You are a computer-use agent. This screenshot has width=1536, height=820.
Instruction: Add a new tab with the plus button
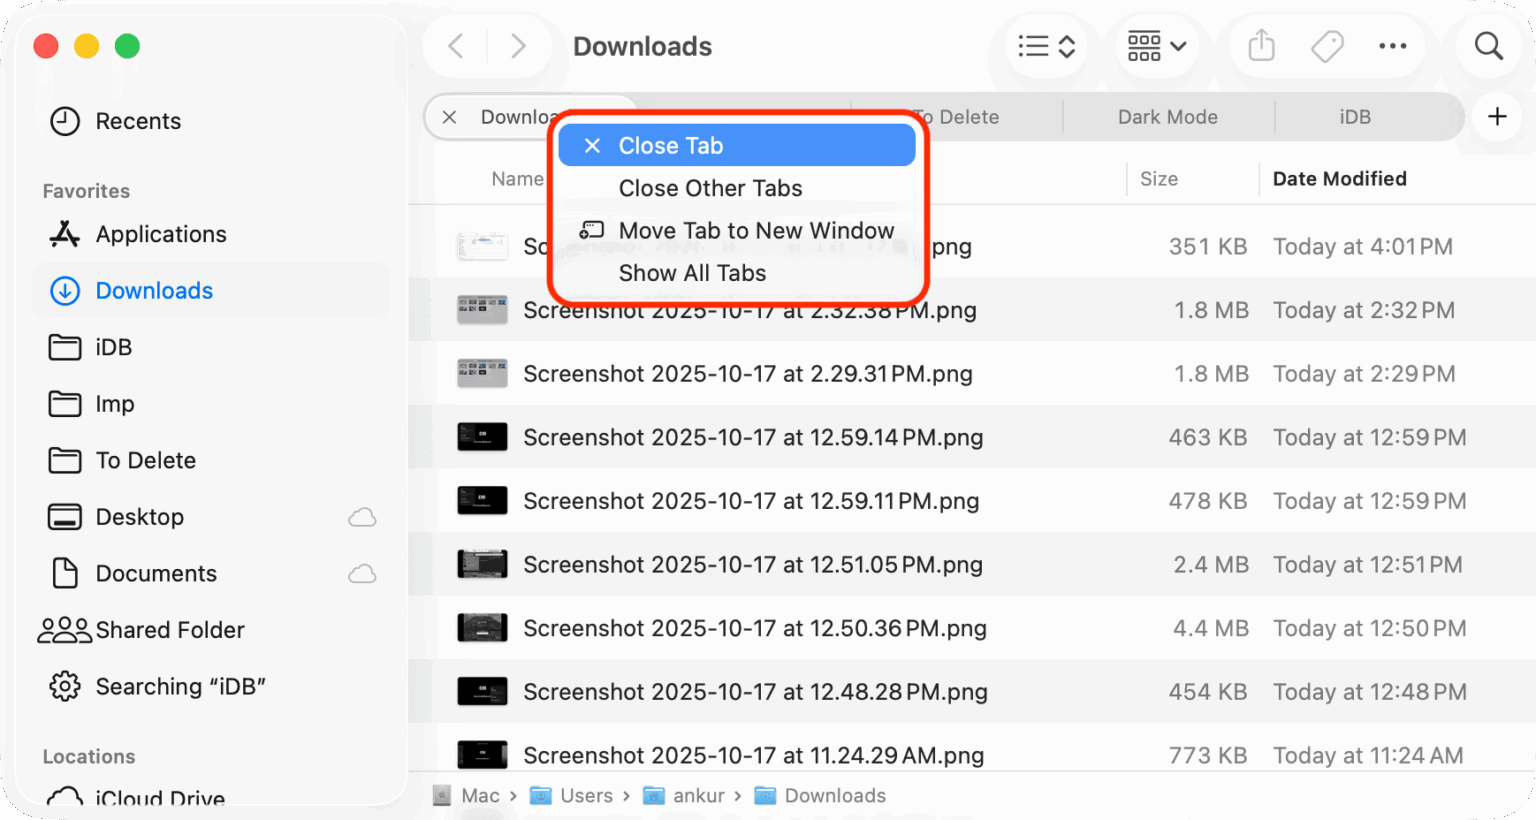click(1497, 117)
